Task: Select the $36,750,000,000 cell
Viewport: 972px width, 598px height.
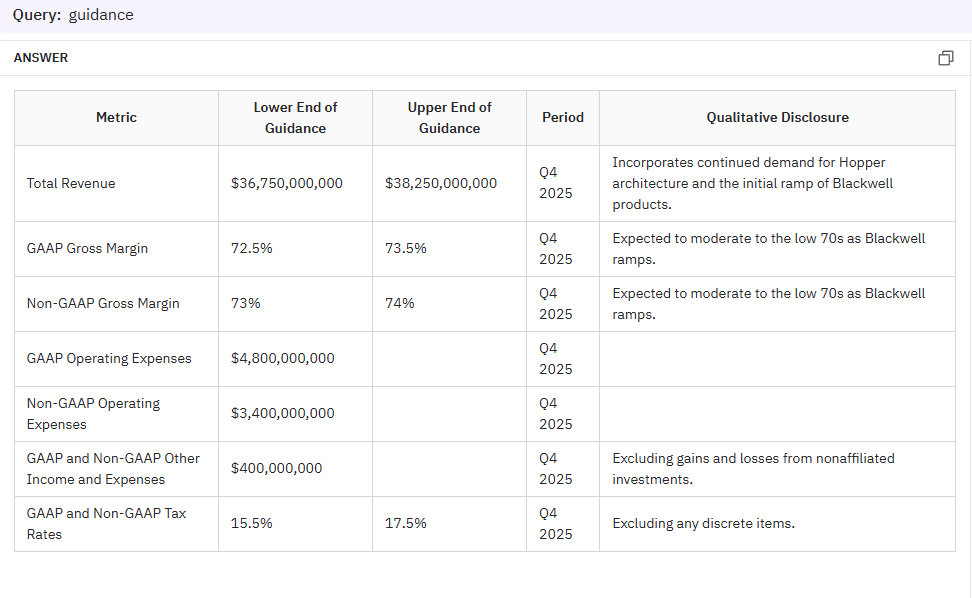Action: (x=287, y=184)
